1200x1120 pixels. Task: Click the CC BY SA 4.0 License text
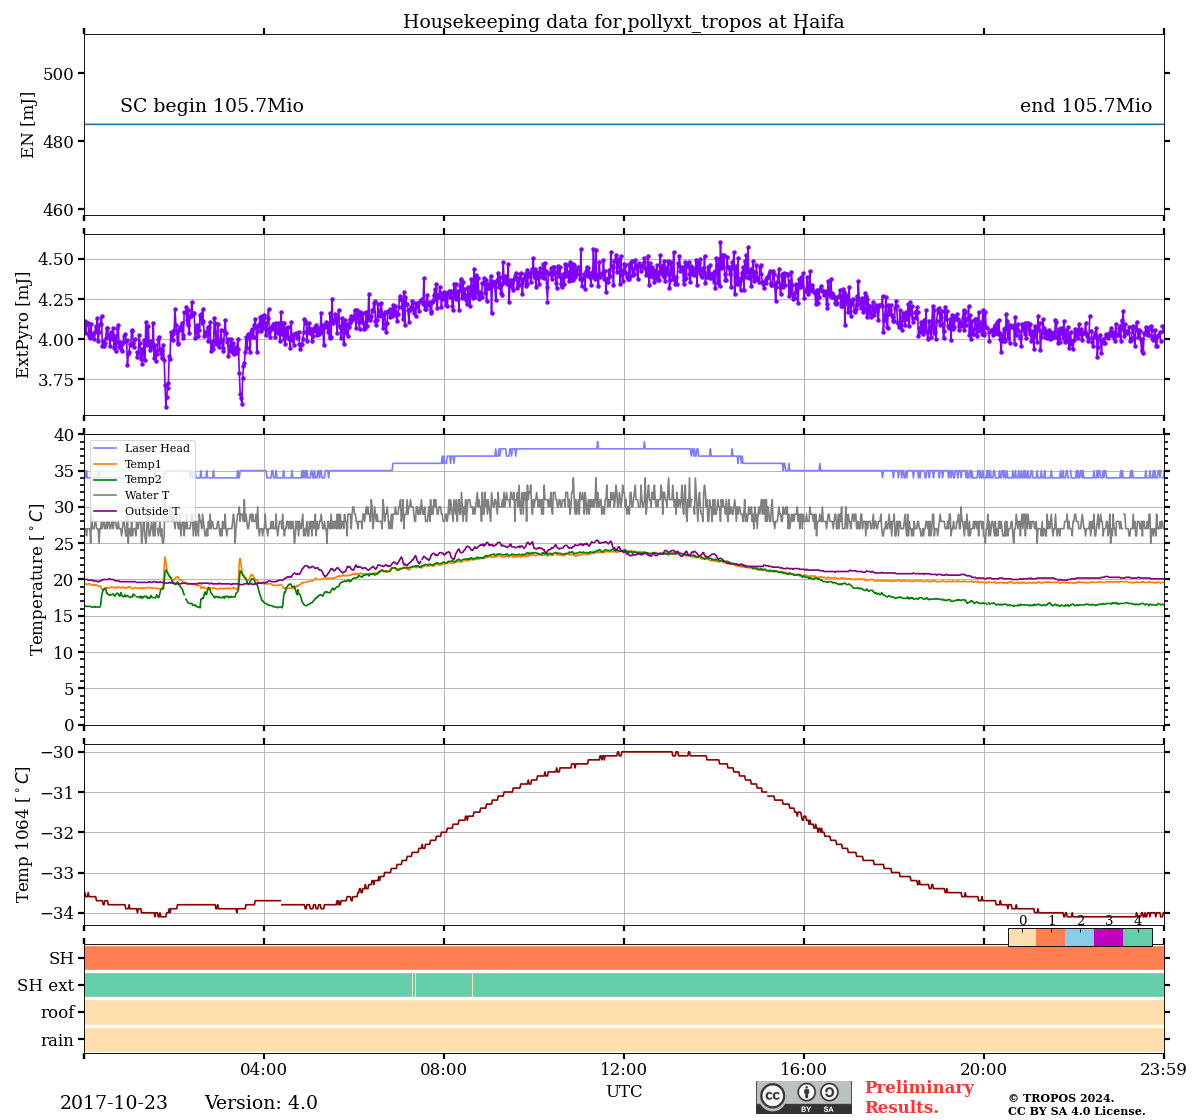tap(1076, 1111)
